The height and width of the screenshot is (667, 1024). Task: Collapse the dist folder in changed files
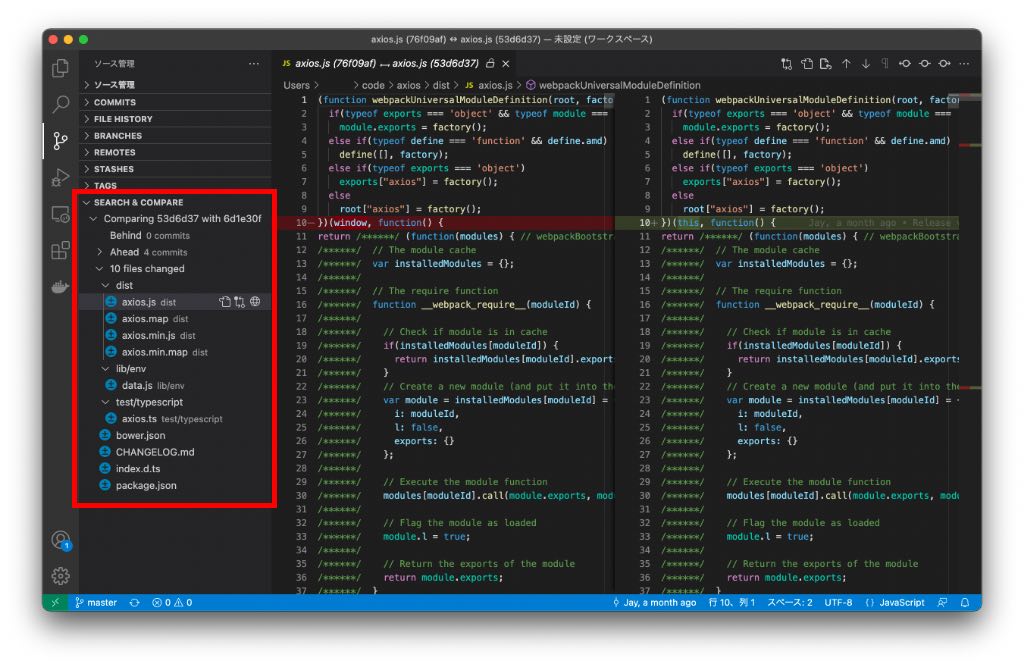click(107, 285)
